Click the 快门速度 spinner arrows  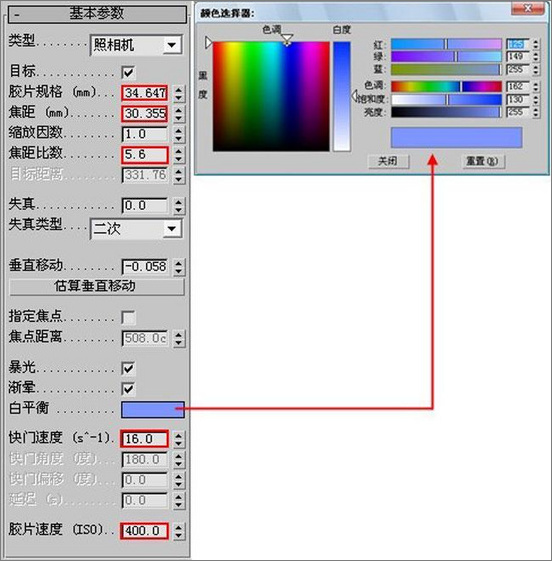point(179,439)
